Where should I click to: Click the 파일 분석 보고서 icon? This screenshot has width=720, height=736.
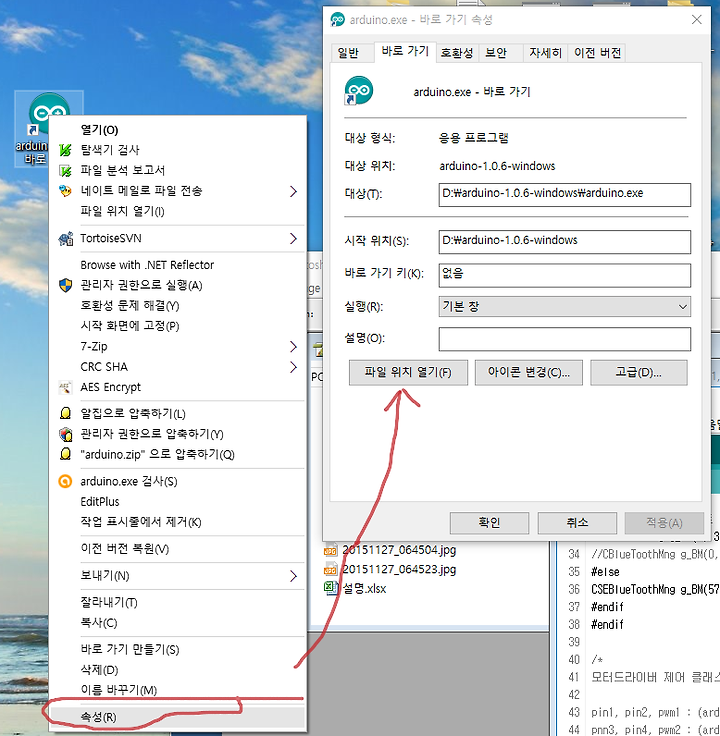[65, 170]
